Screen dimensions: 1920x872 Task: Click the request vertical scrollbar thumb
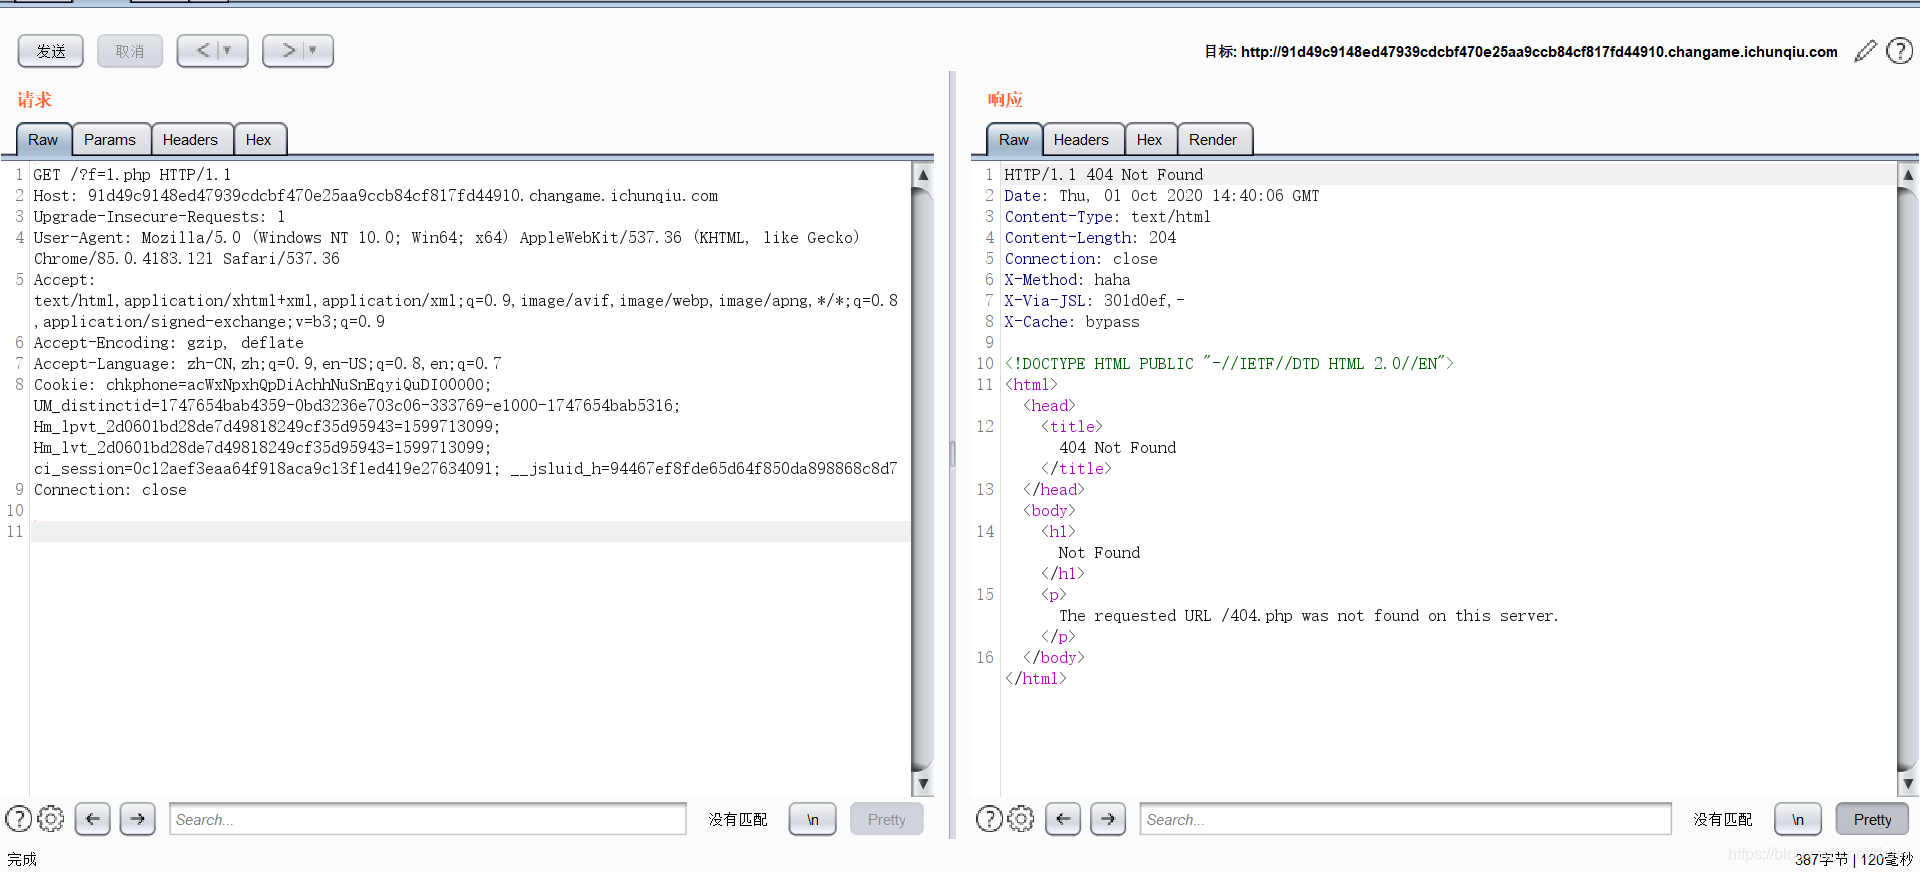pos(923,480)
